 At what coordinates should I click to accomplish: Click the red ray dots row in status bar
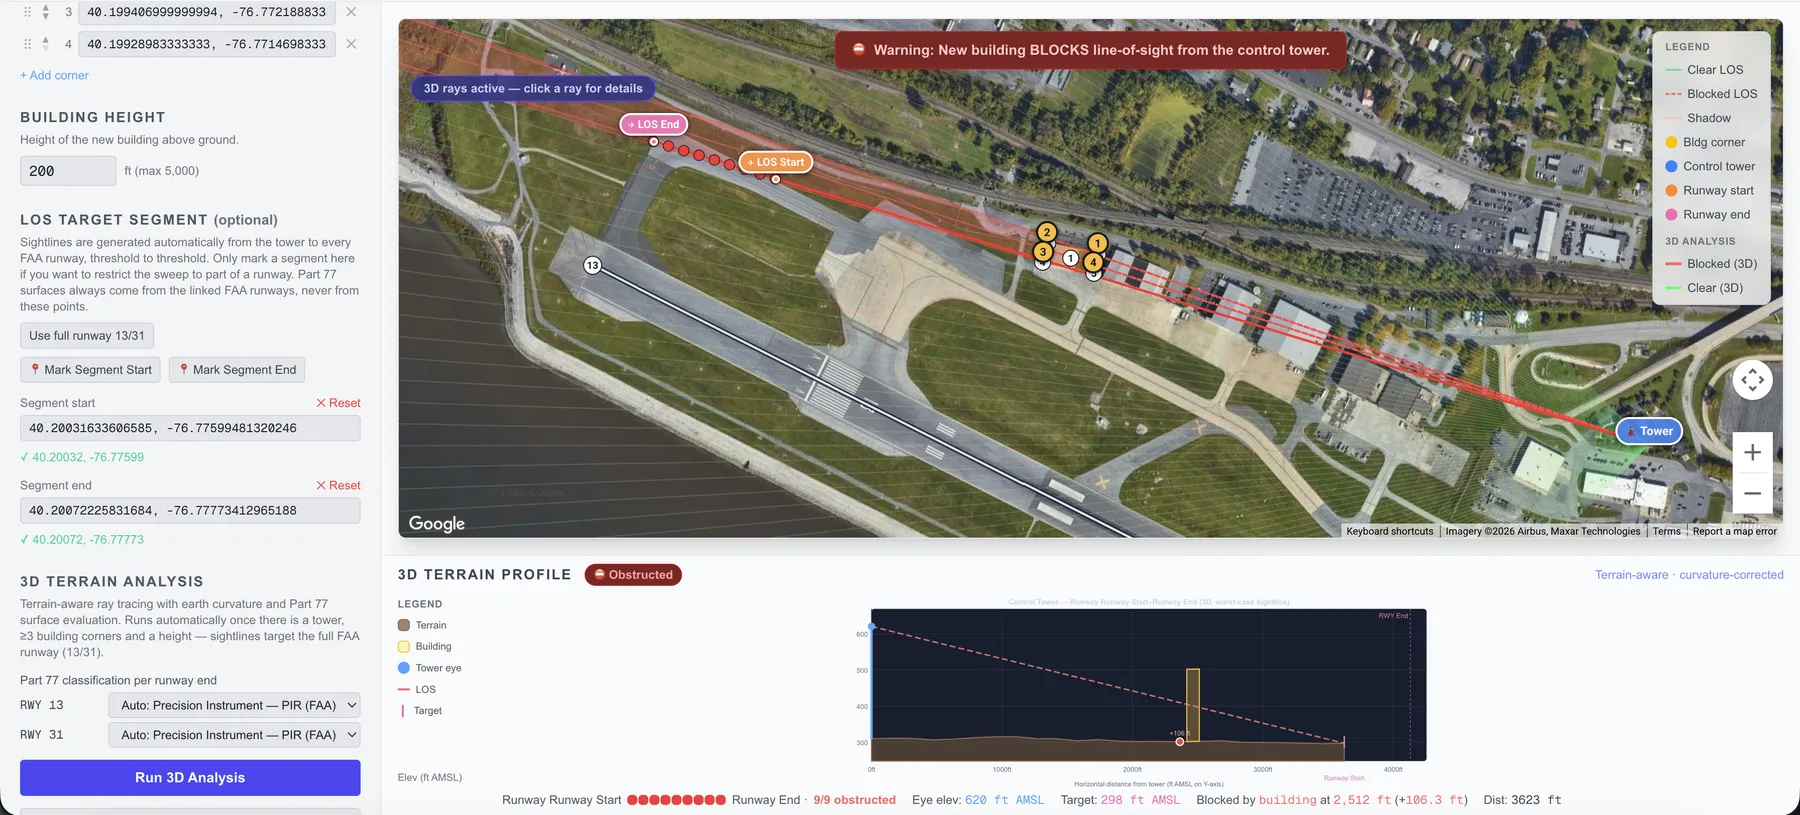click(x=676, y=800)
